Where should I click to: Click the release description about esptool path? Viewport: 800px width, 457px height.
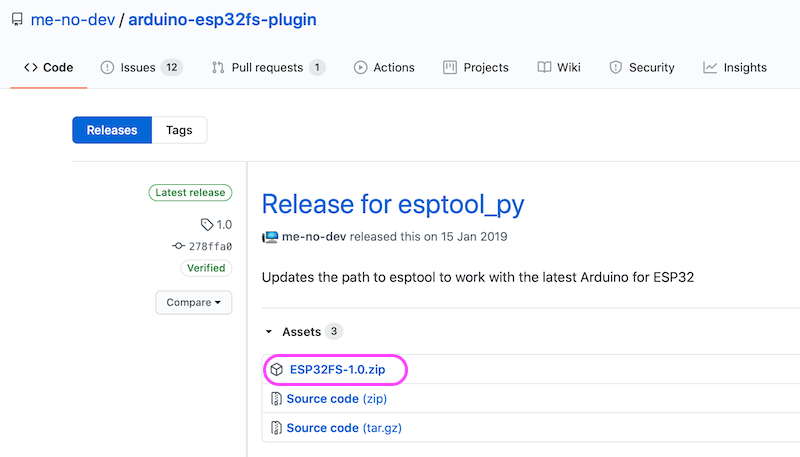(478, 277)
